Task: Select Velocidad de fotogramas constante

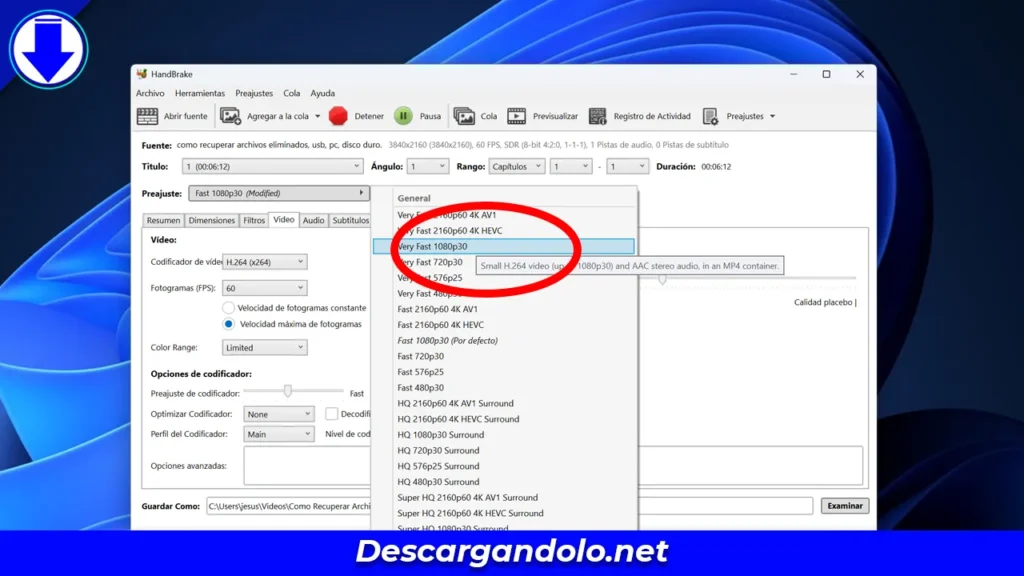Action: pyautogui.click(x=231, y=308)
